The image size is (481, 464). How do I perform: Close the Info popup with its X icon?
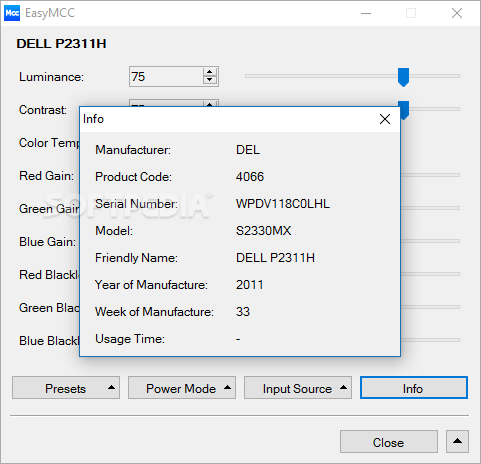(385, 119)
